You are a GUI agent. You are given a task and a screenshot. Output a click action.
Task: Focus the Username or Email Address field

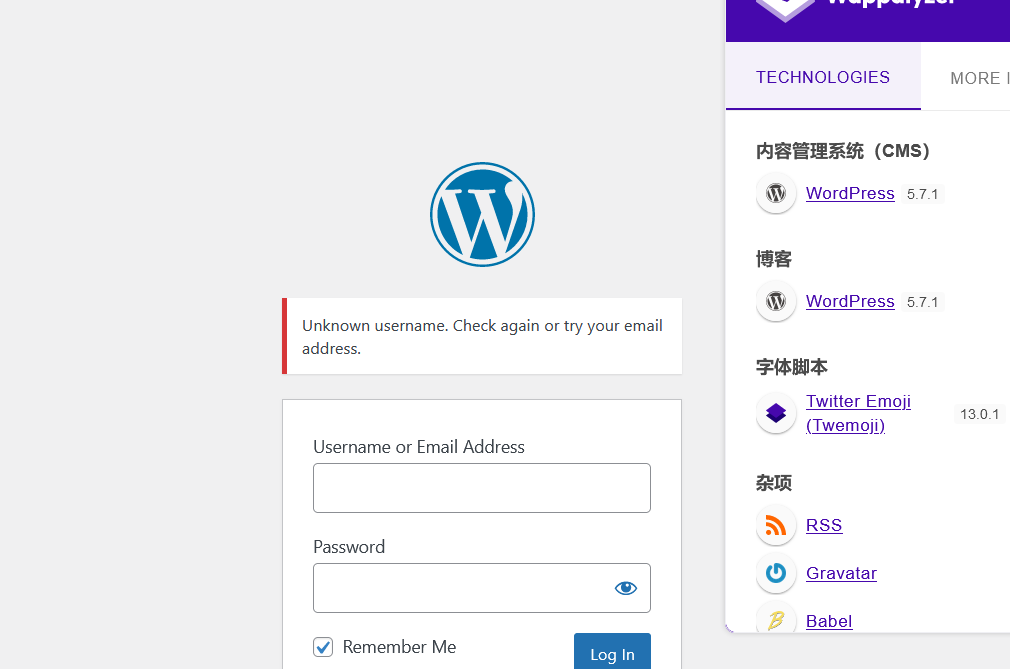point(481,488)
